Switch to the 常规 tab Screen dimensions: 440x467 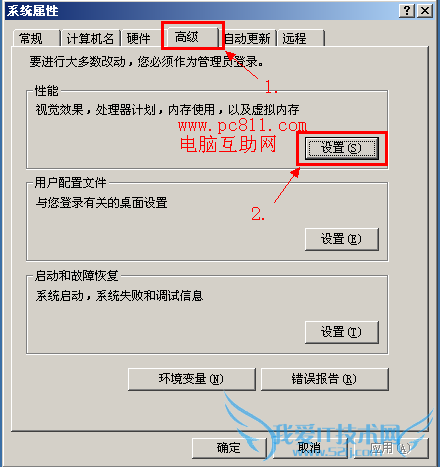coord(36,38)
